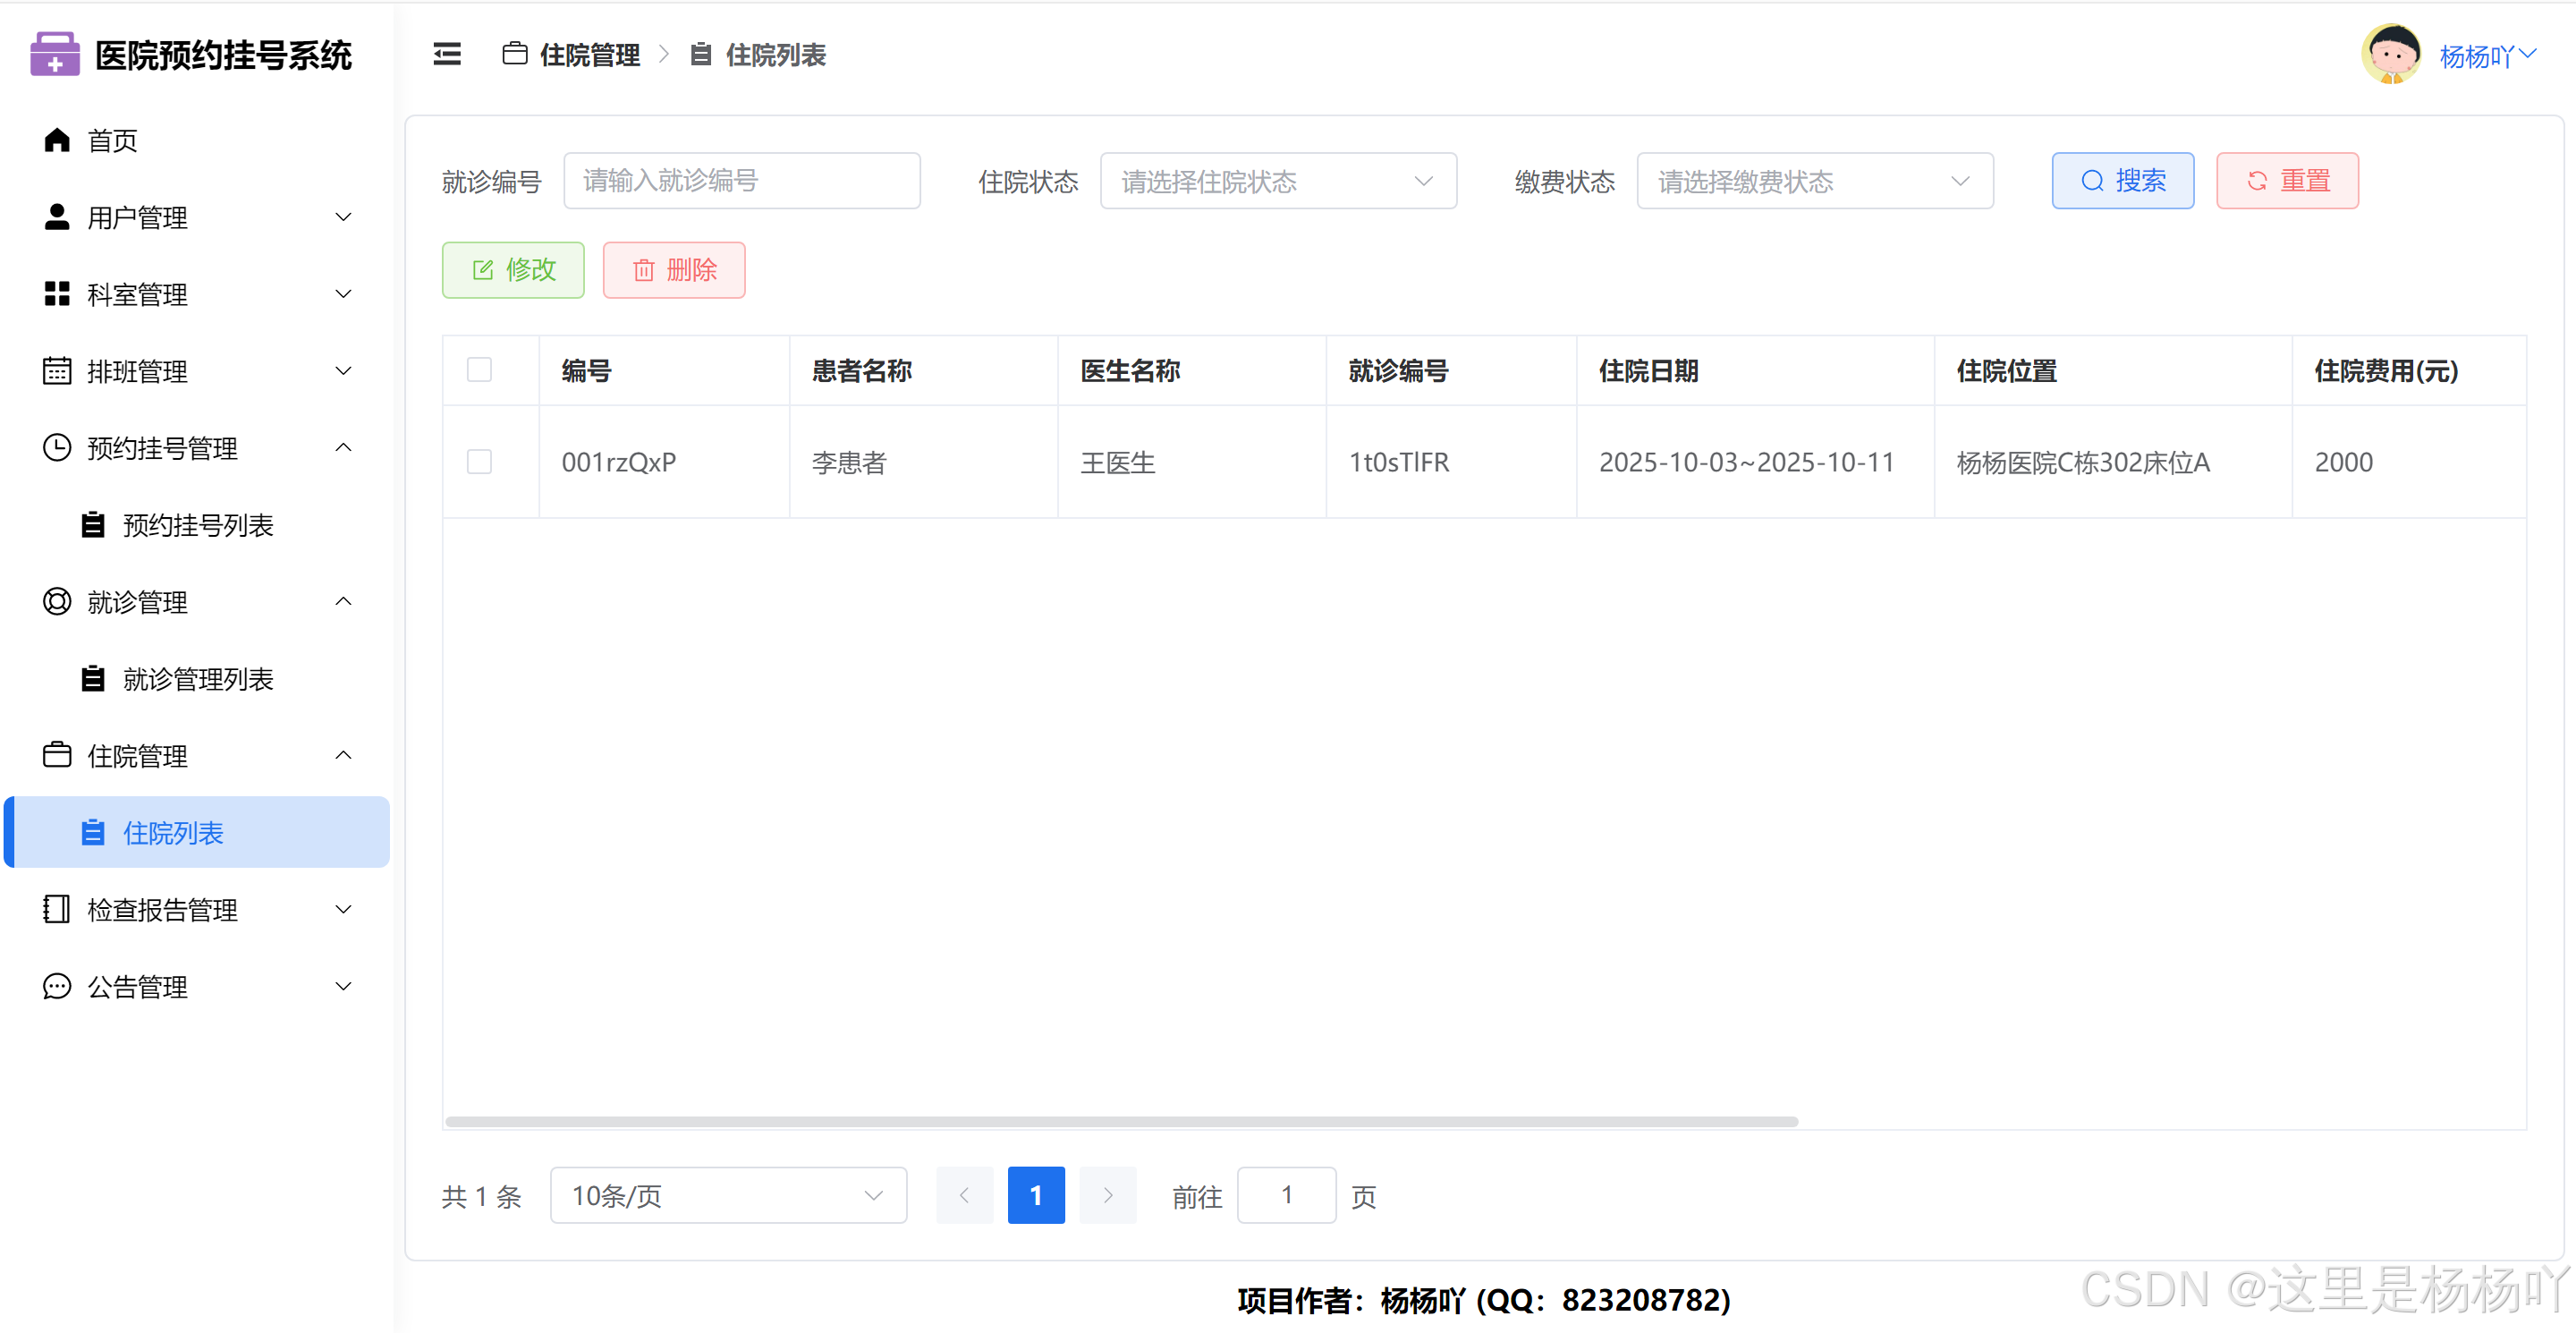
Task: Click the calendar icon for 排班管理
Action: (57, 371)
